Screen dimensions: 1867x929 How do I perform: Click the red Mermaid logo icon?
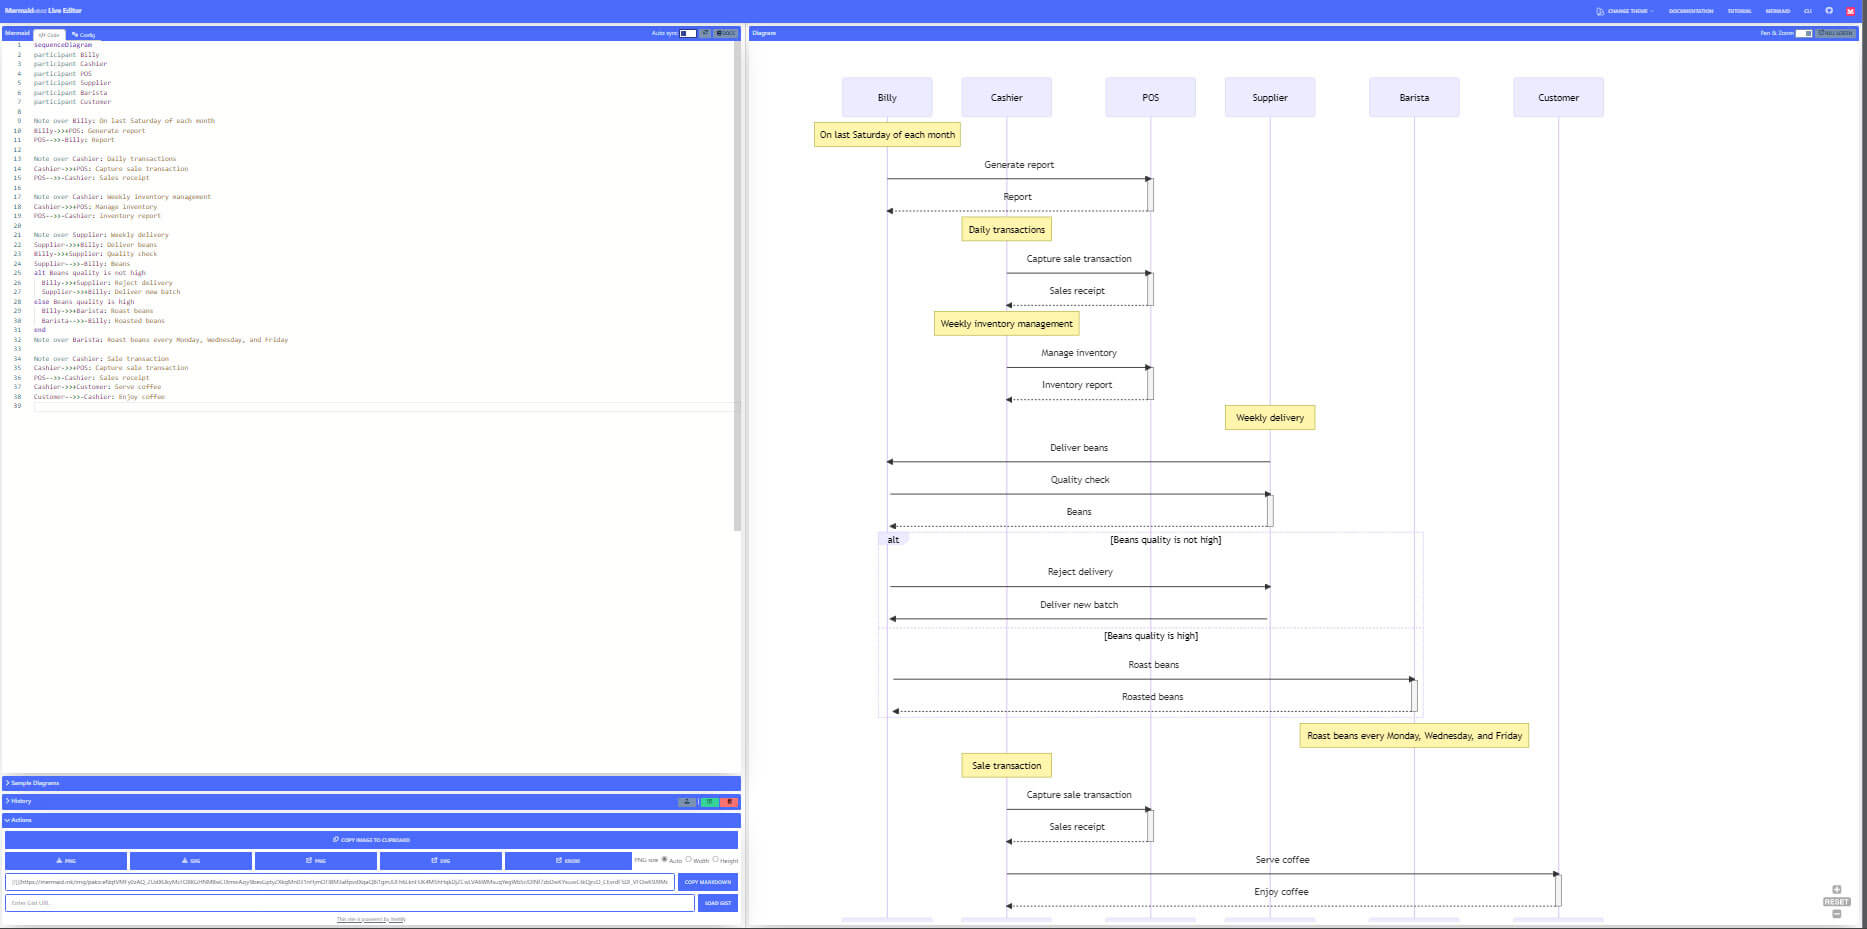pyautogui.click(x=1850, y=11)
